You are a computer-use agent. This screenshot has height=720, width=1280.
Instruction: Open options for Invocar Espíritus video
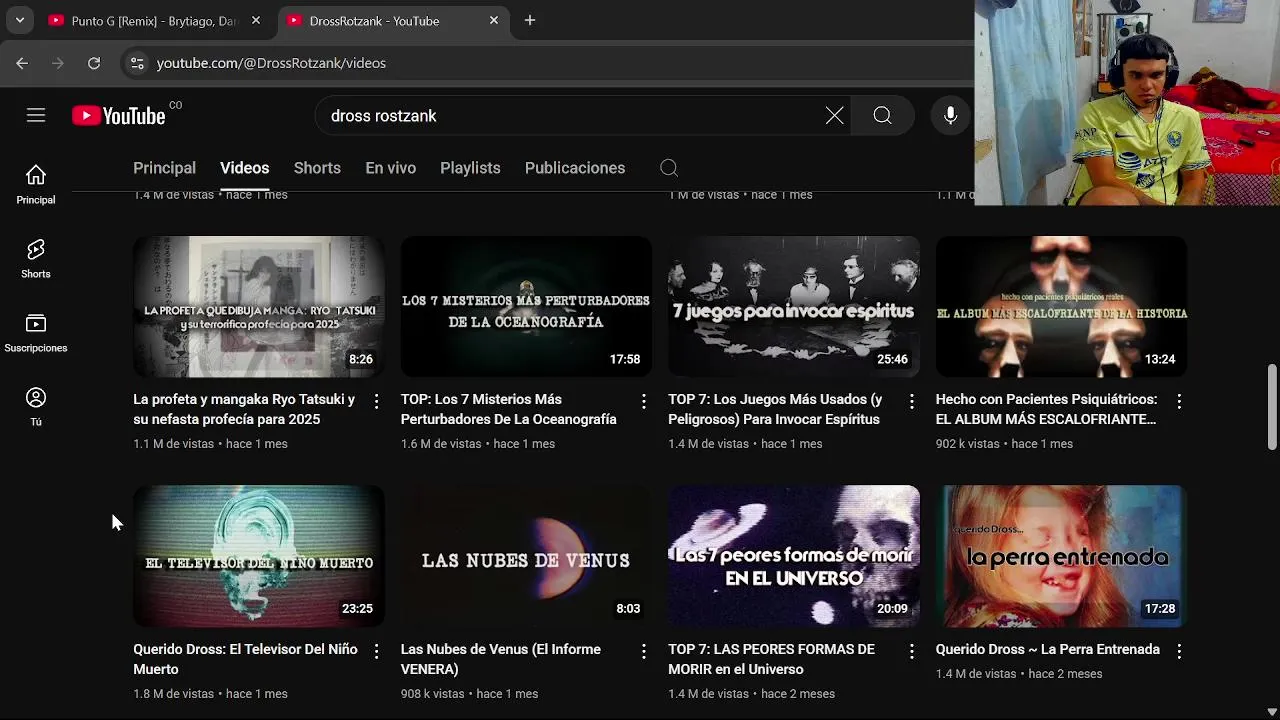tap(911, 401)
